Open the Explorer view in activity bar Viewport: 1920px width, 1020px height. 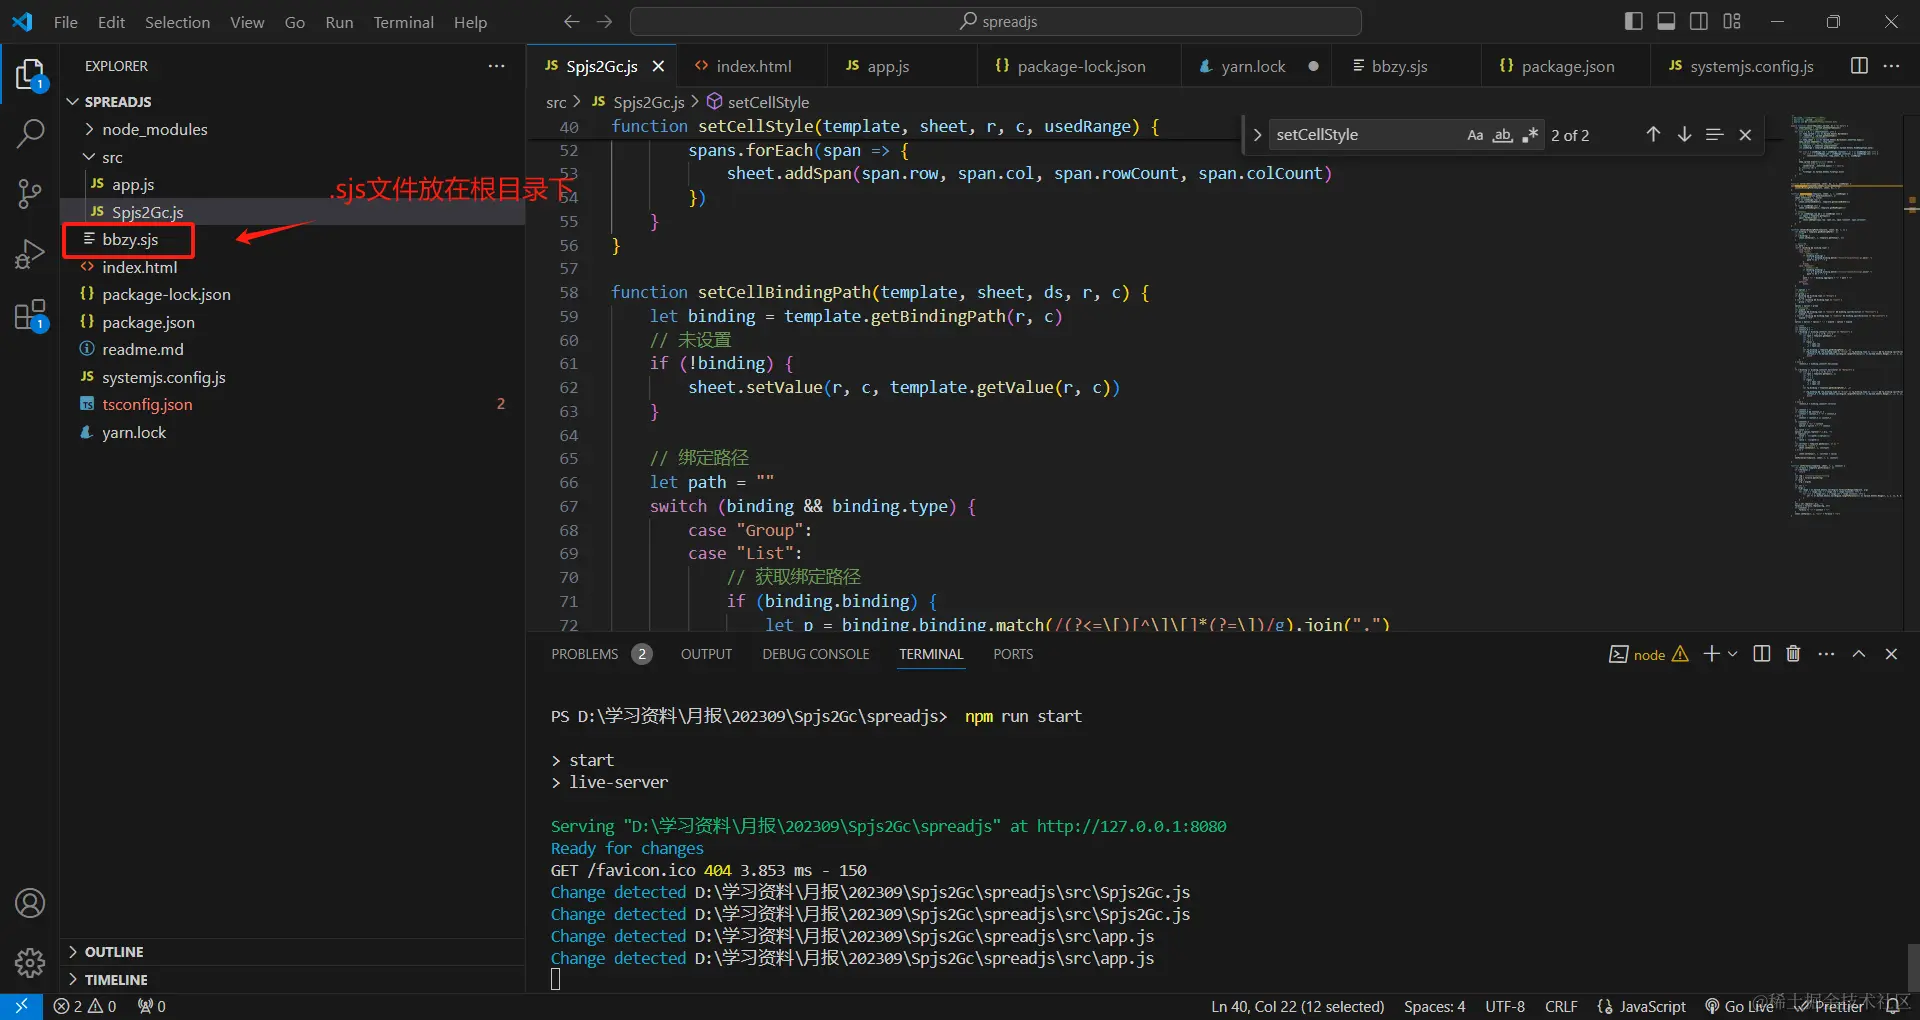pos(30,76)
